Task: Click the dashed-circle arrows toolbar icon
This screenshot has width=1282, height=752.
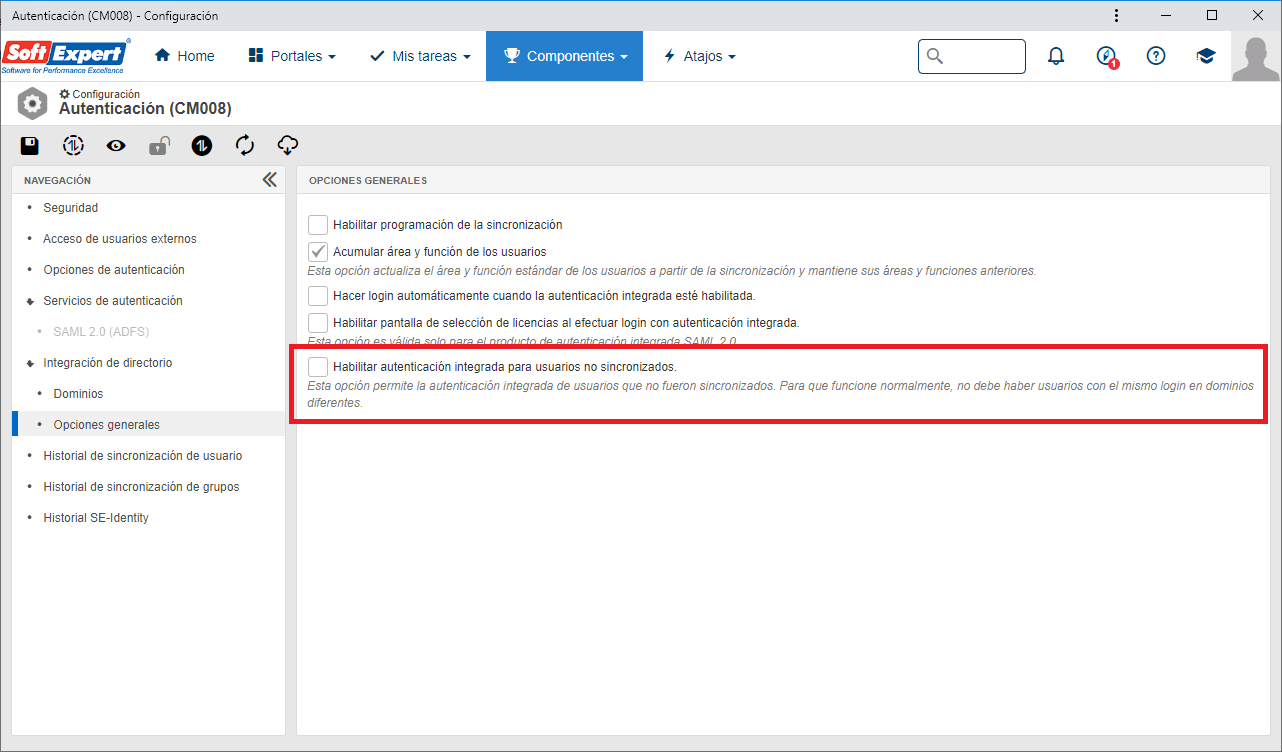Action: [73, 146]
